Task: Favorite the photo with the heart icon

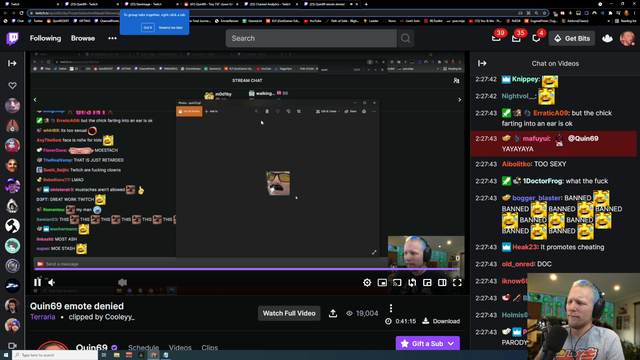Action: [278, 111]
